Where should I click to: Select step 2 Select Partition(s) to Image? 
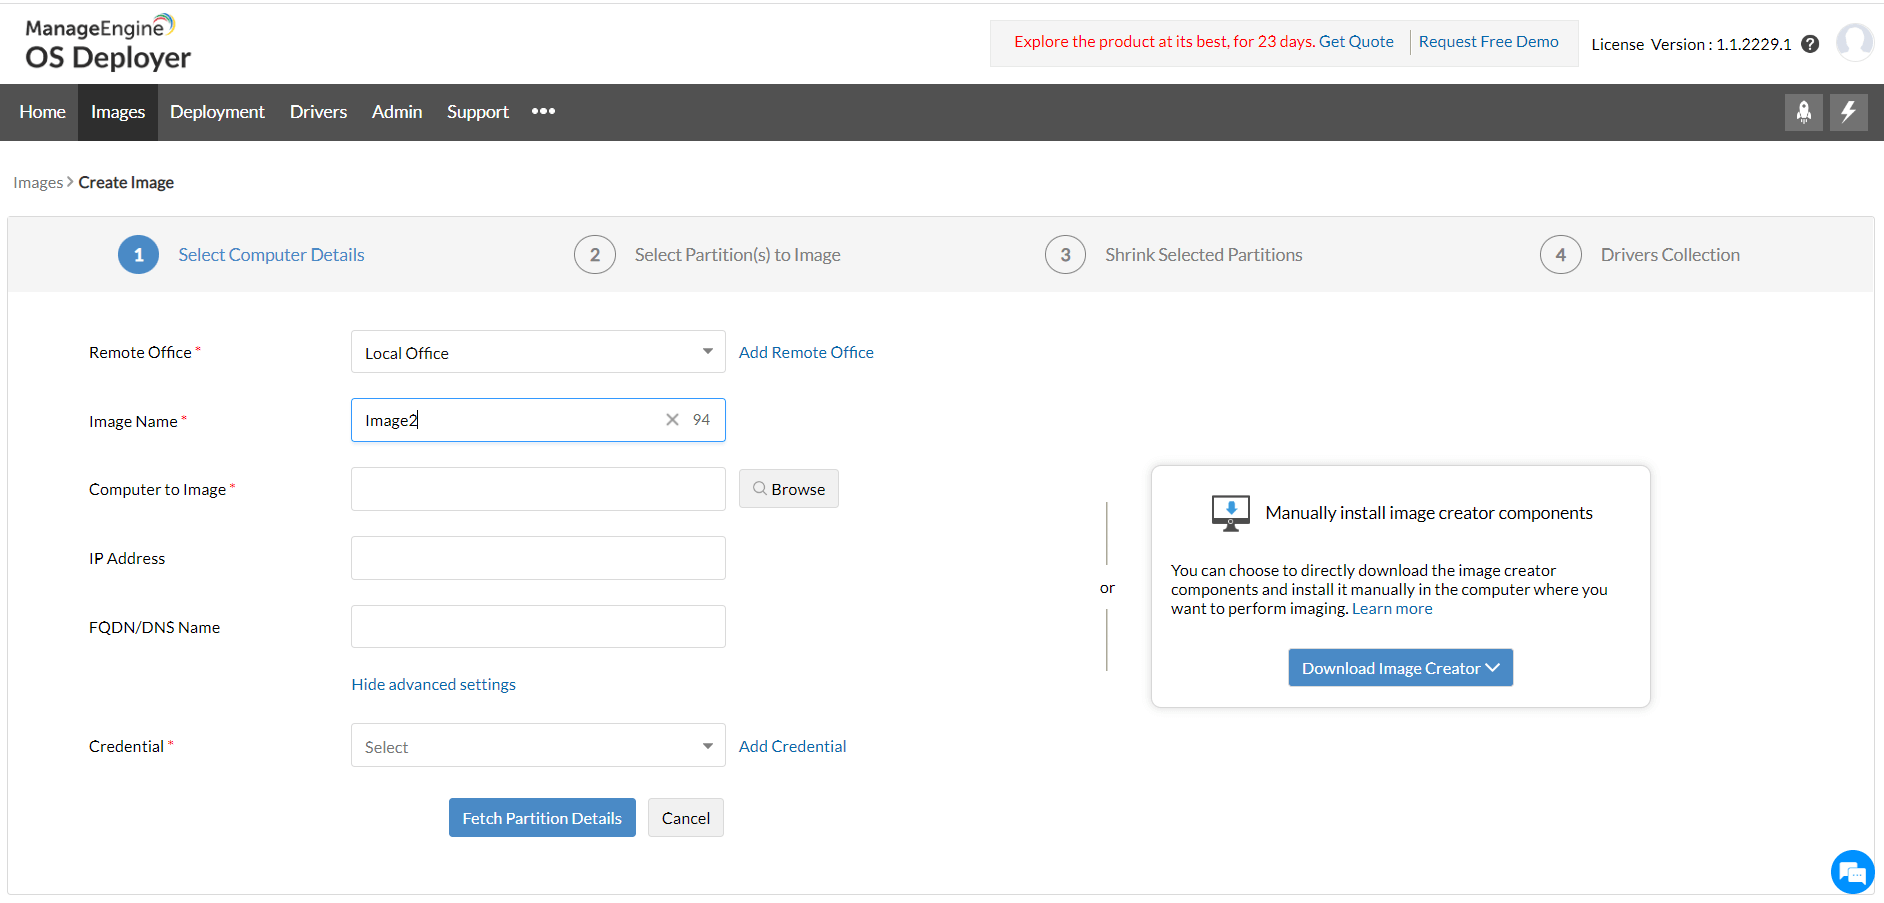[737, 254]
